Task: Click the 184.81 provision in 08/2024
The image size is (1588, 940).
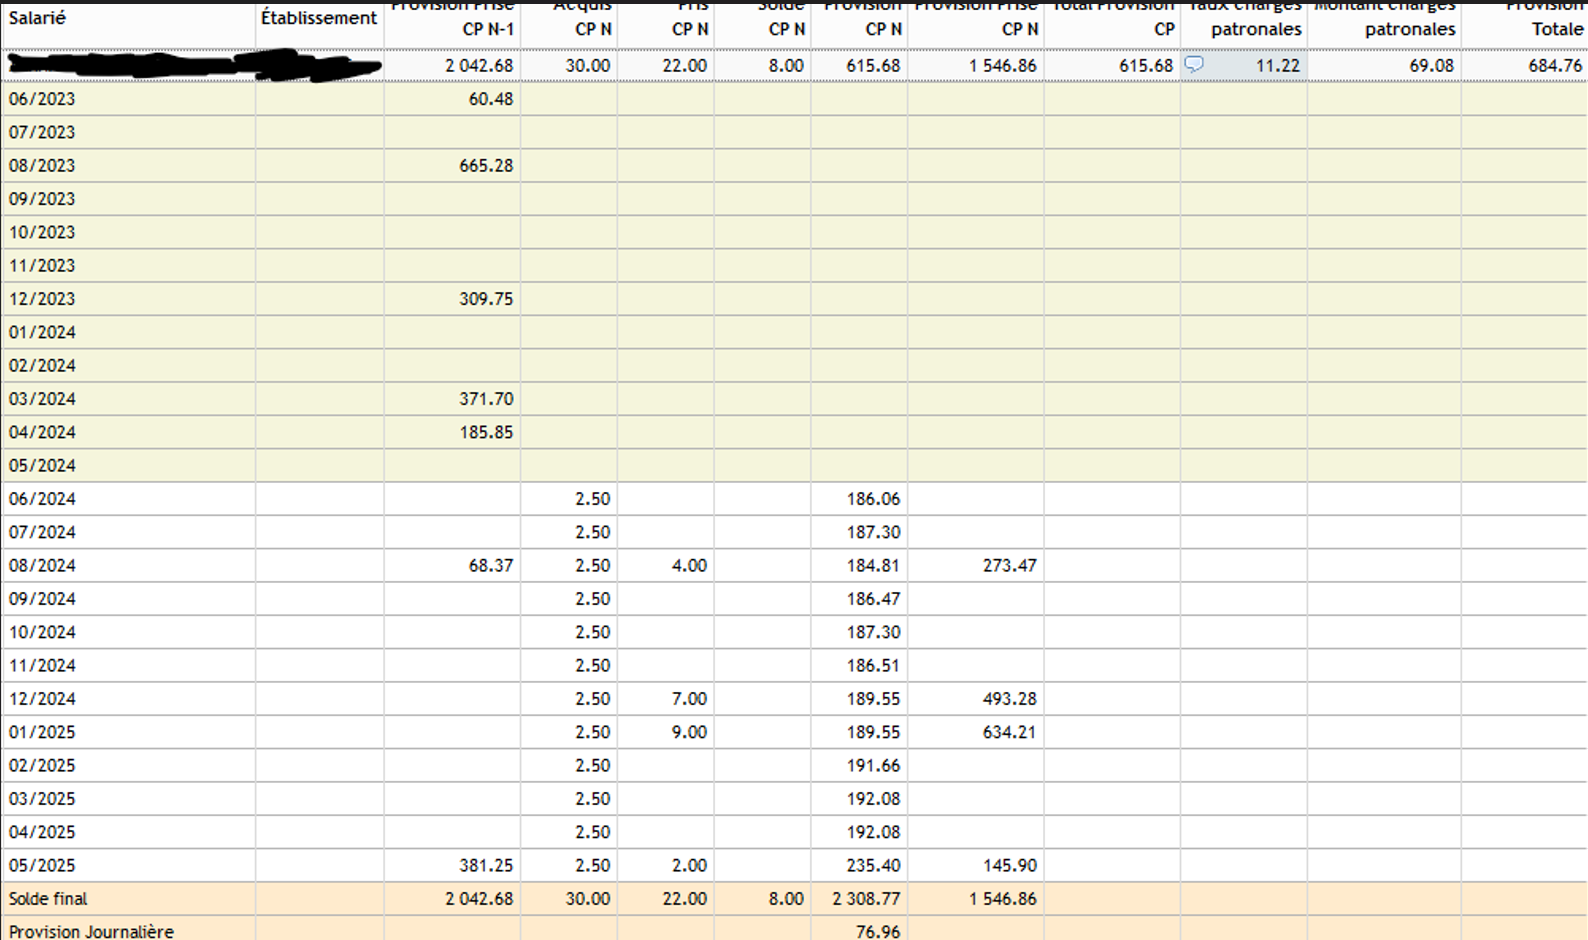Action: (873, 565)
